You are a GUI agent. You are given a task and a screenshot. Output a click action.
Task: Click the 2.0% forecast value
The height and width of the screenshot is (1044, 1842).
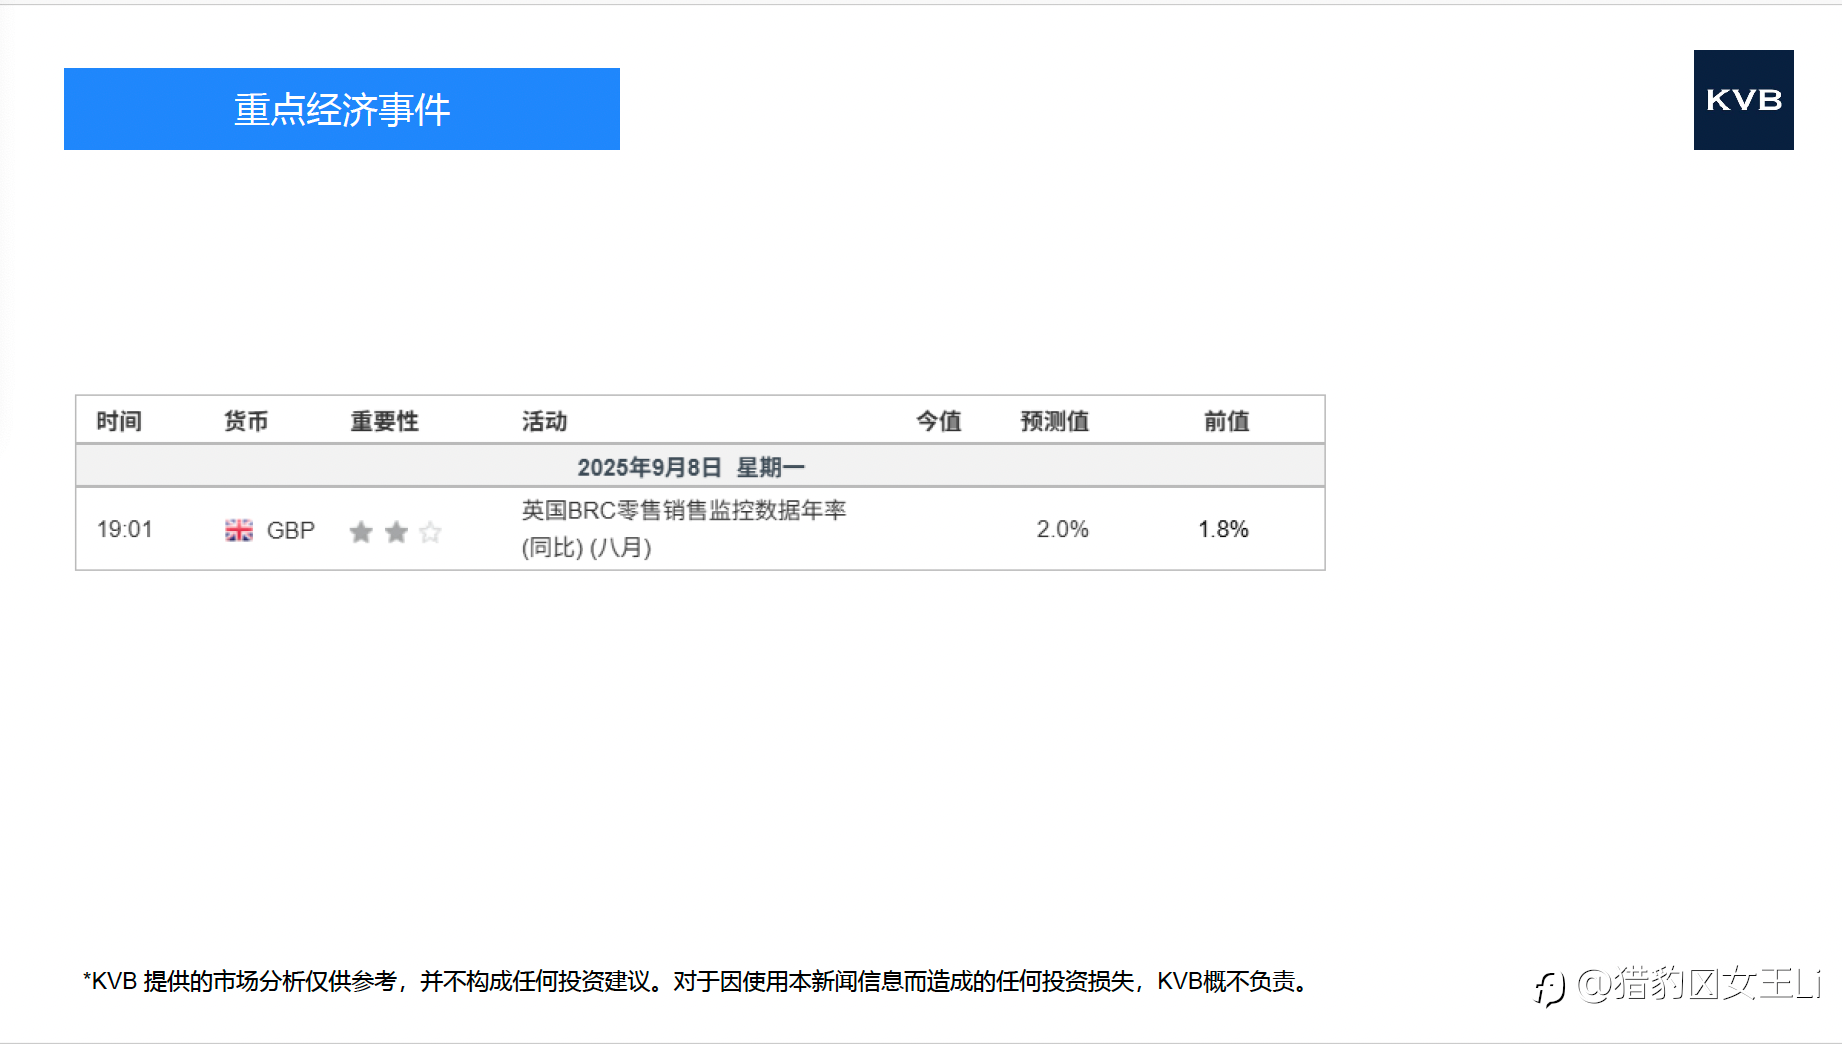click(x=1062, y=529)
